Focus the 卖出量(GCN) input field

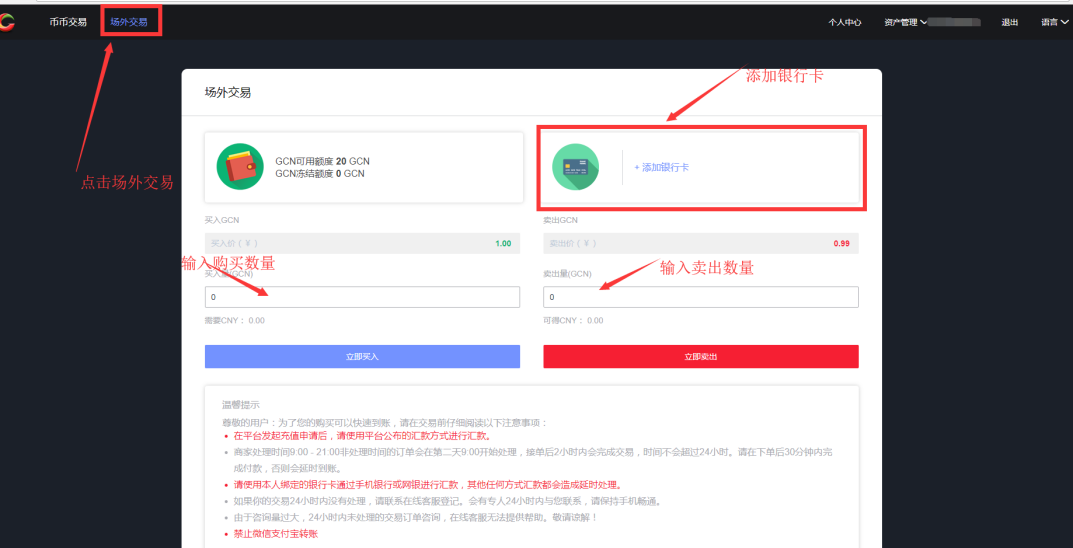(700, 297)
